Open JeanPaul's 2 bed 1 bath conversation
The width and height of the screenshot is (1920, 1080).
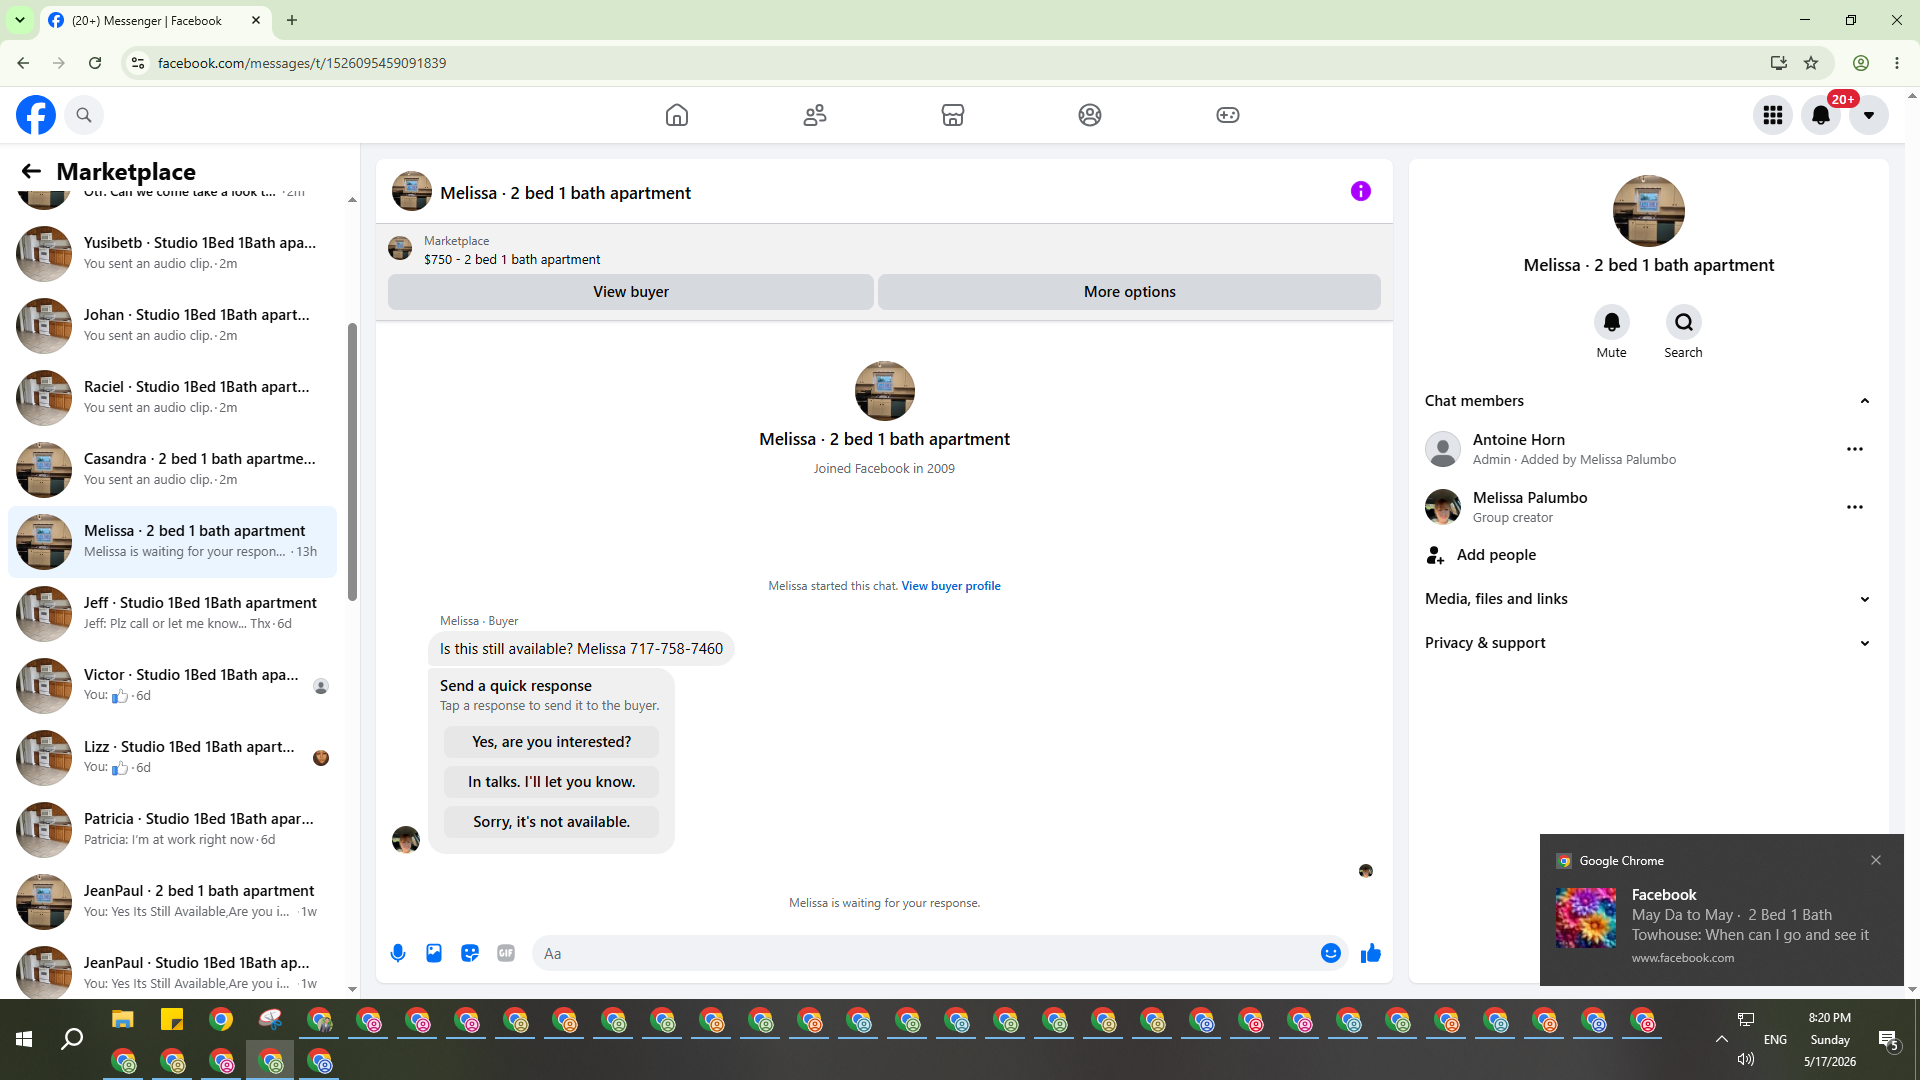173,901
